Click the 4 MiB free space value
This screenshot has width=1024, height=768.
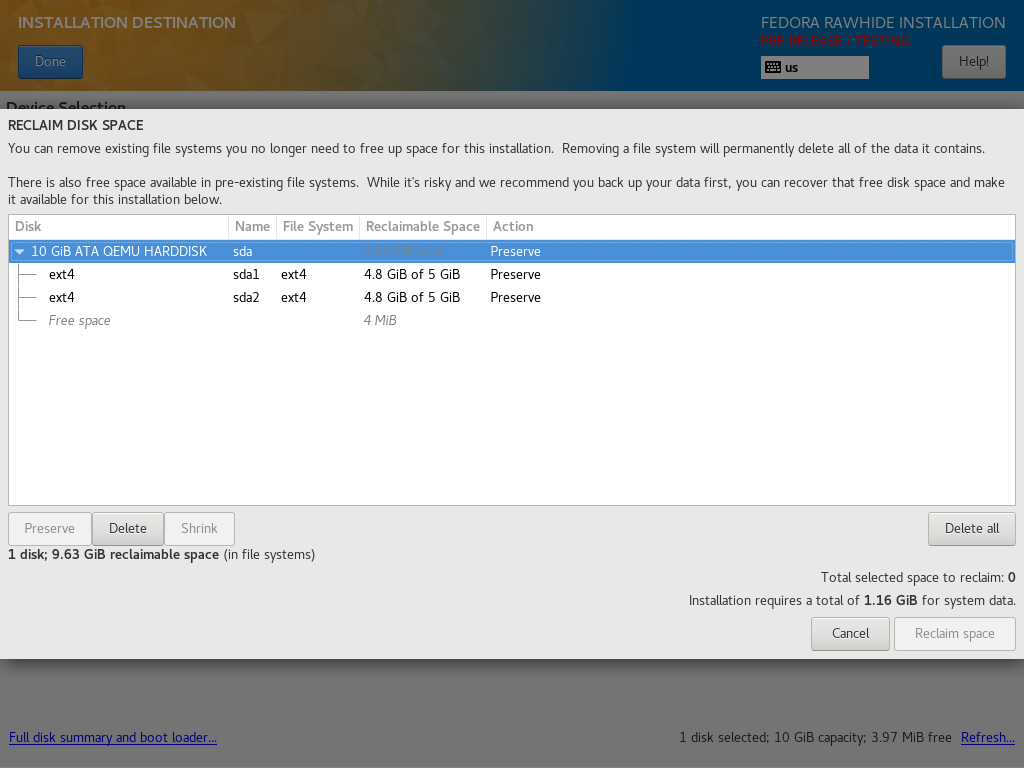click(x=380, y=320)
